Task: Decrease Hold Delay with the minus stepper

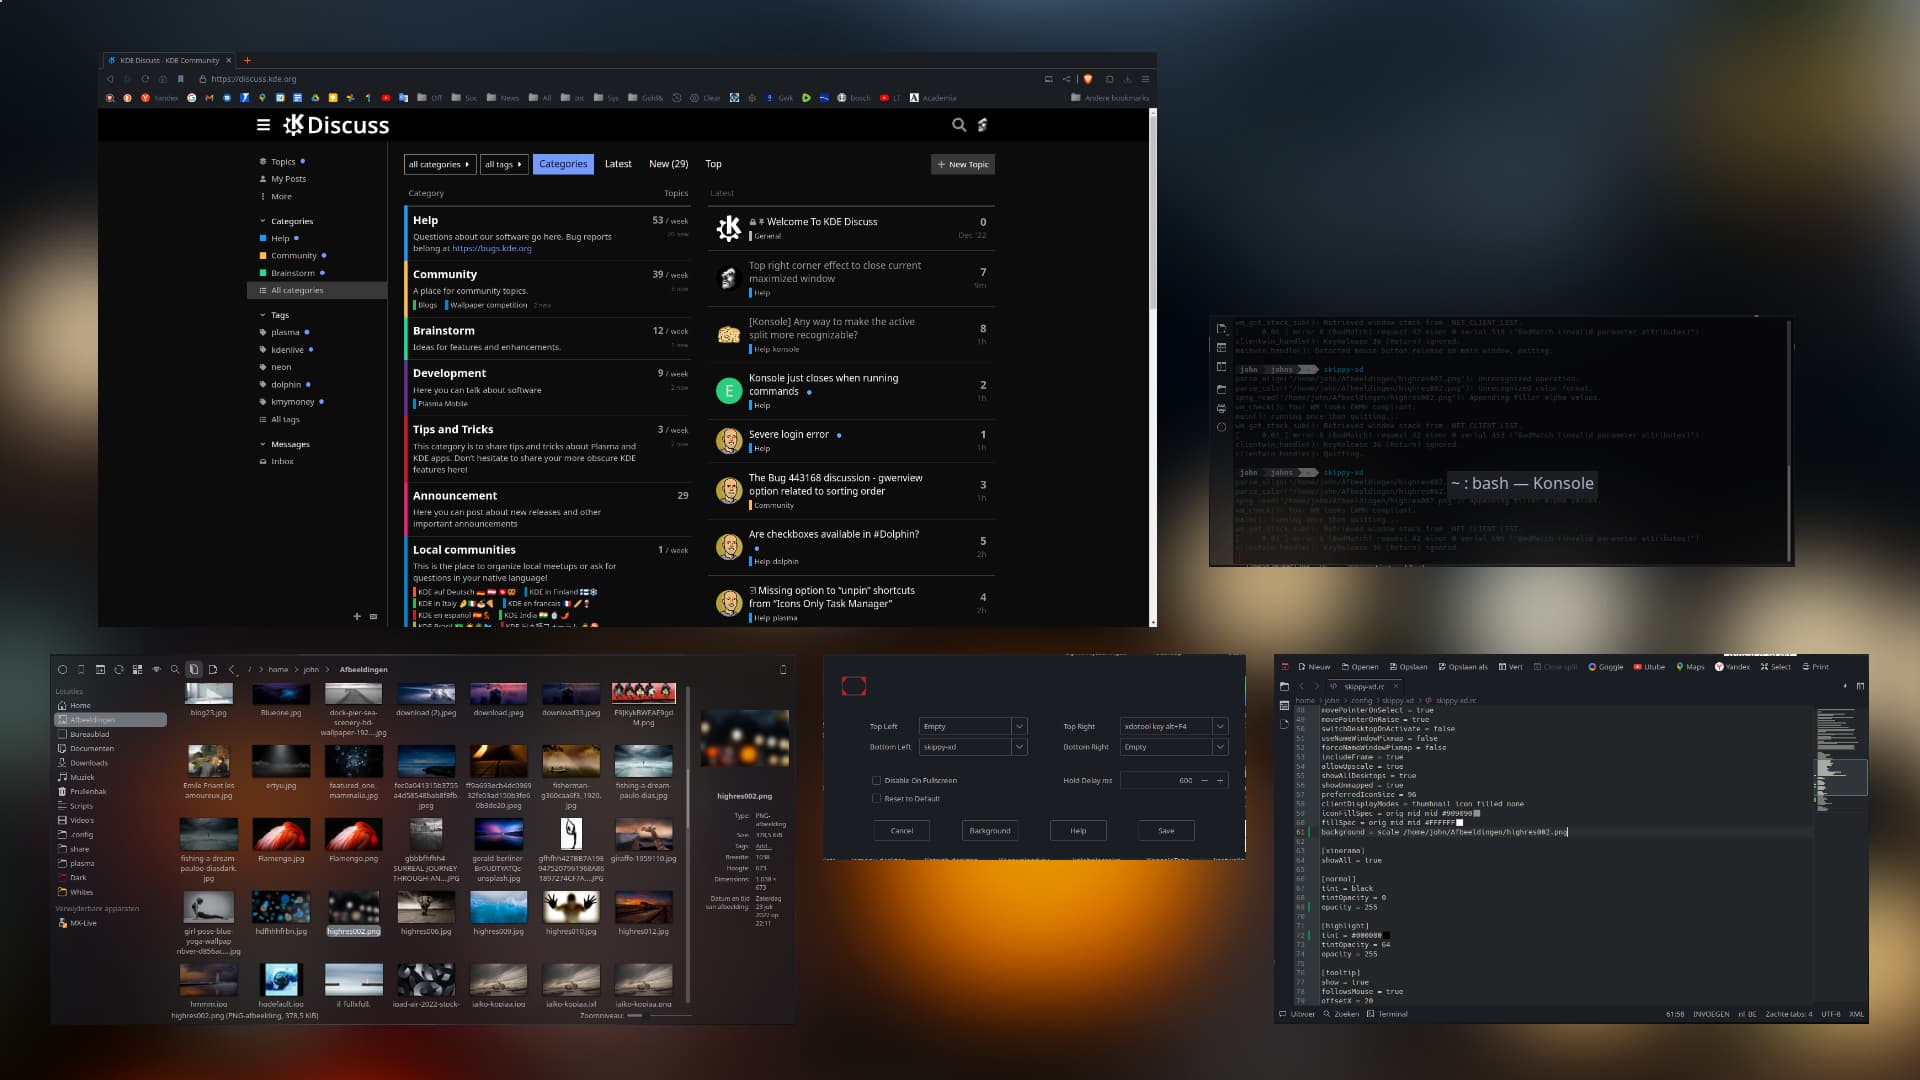Action: point(1204,780)
